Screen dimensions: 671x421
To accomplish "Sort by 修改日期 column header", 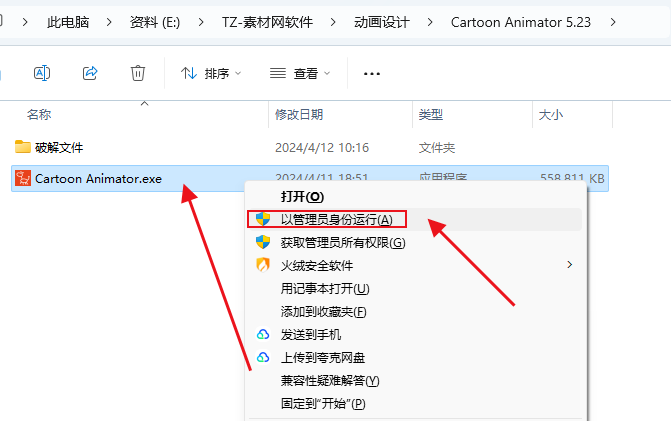I will 299,115.
